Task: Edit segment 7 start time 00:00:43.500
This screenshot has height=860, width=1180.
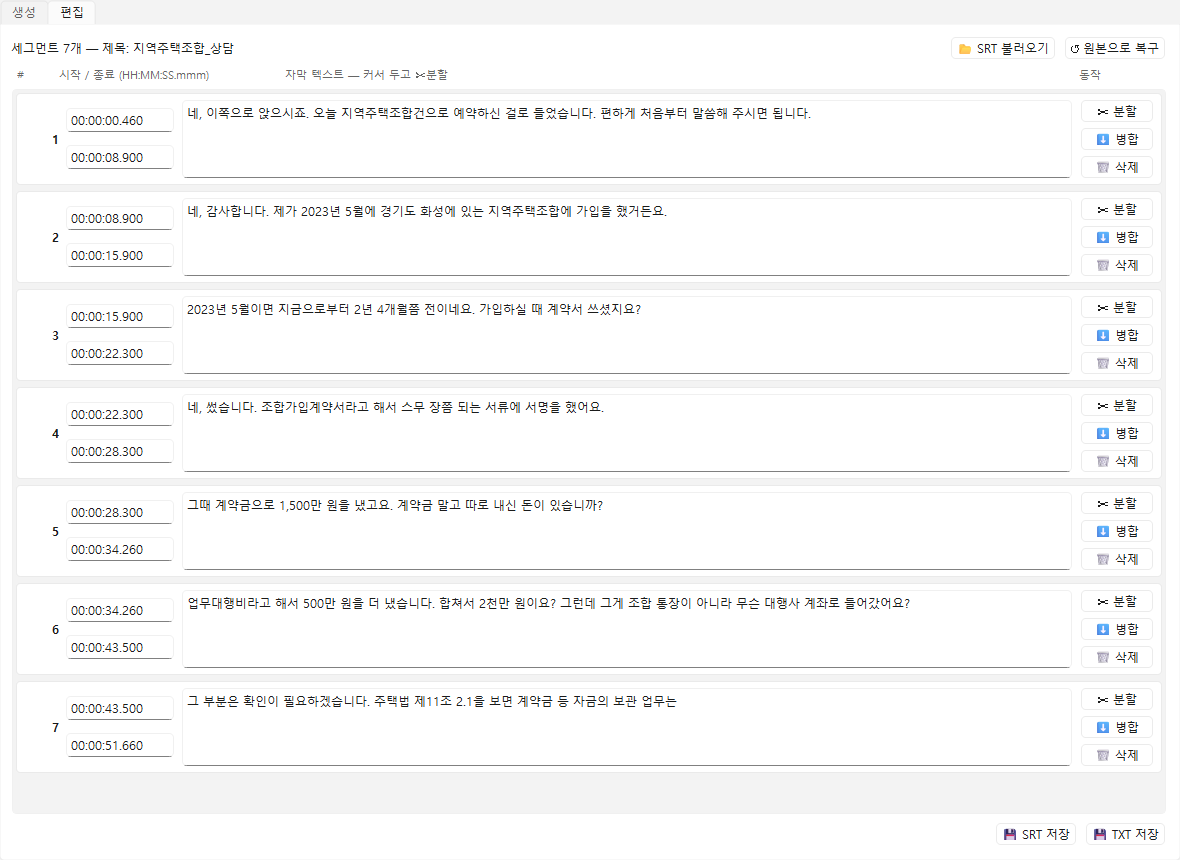Action: (120, 709)
